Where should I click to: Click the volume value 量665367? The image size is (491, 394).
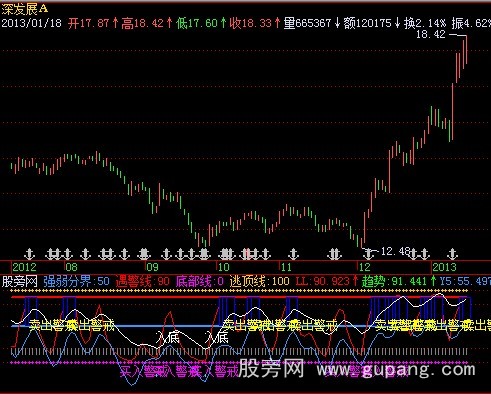(307, 23)
